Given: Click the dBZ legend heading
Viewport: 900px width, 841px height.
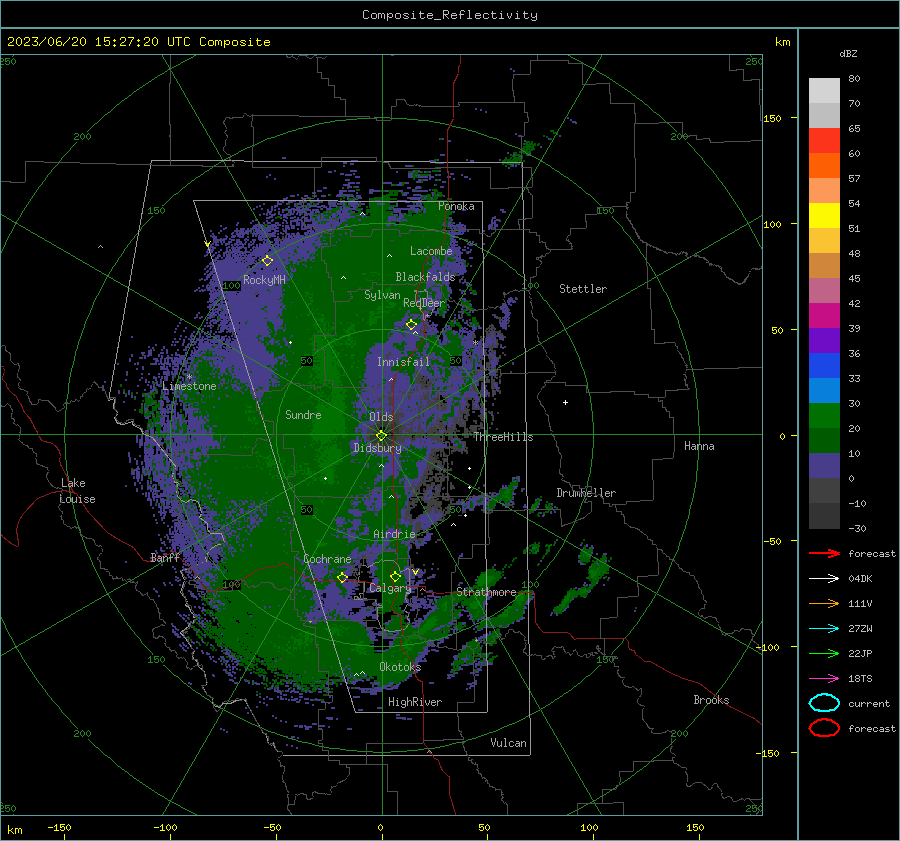Looking at the screenshot, I should (x=848, y=53).
